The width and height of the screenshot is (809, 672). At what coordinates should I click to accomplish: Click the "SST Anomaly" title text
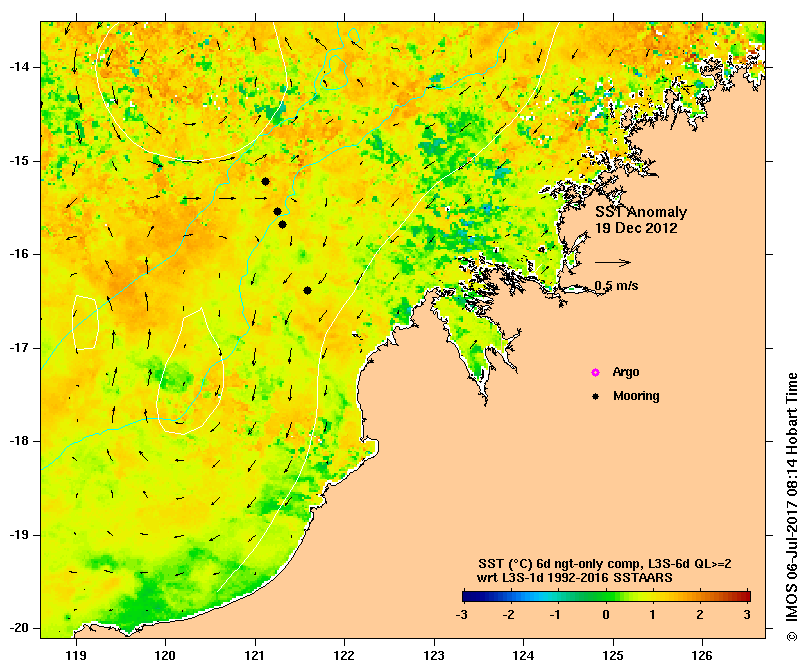pyautogui.click(x=641, y=212)
